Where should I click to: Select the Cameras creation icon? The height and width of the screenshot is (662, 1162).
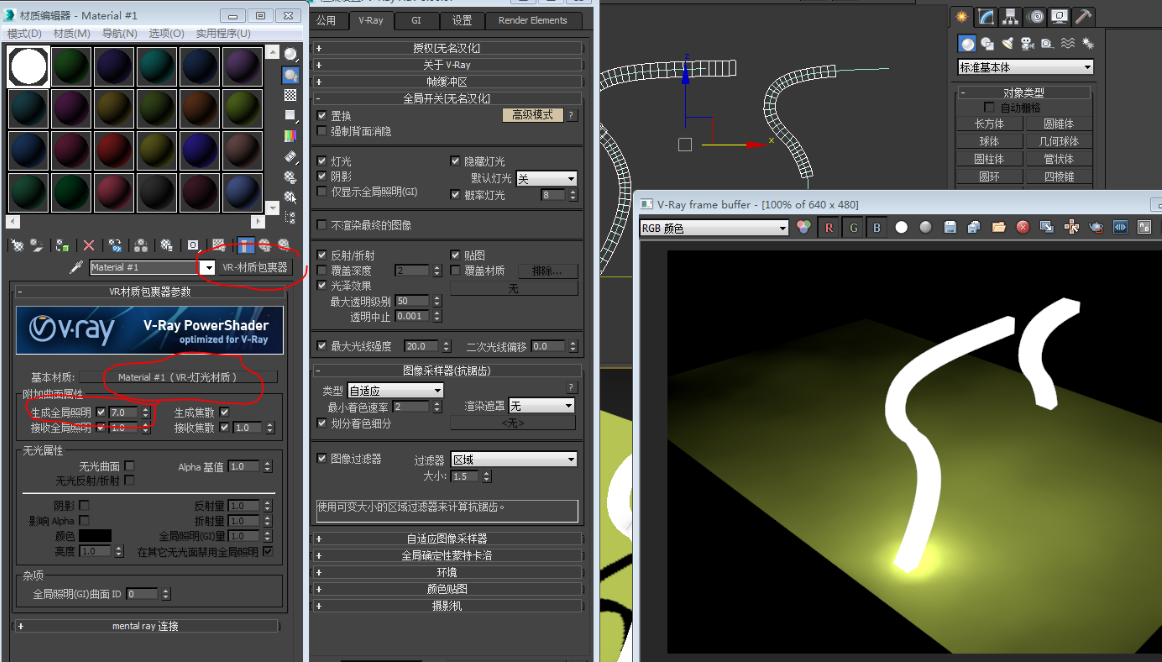(x=1027, y=43)
